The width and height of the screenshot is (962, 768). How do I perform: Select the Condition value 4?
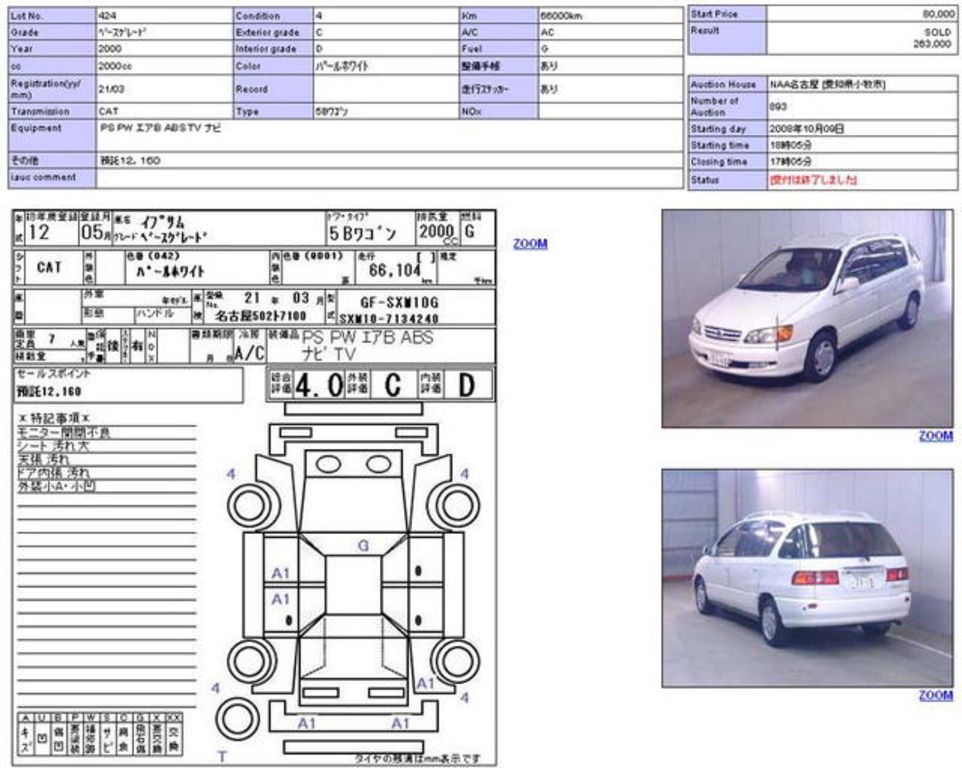click(x=319, y=15)
